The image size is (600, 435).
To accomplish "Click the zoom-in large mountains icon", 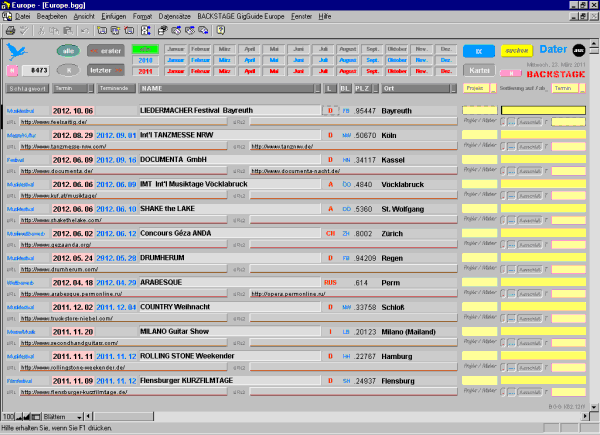I will click(27, 416).
